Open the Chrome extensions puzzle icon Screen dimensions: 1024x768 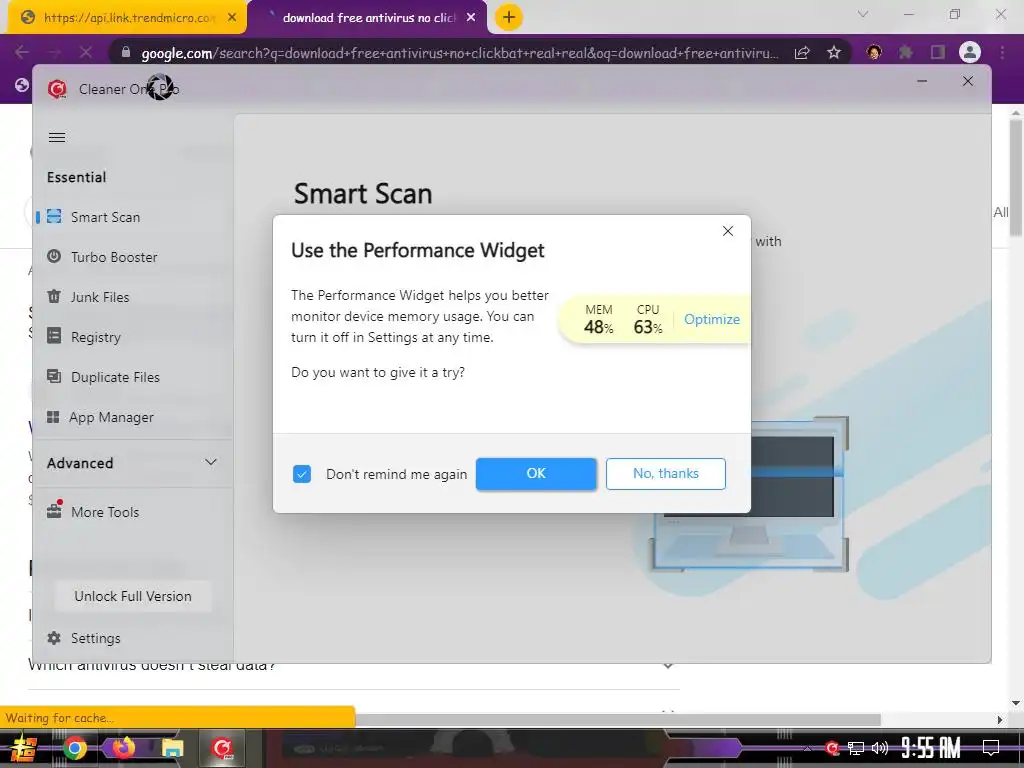pos(905,52)
